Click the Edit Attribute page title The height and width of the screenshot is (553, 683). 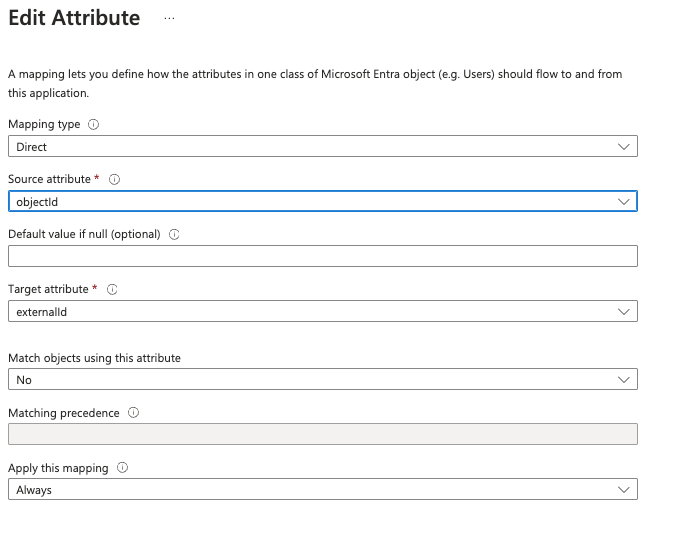74,19
